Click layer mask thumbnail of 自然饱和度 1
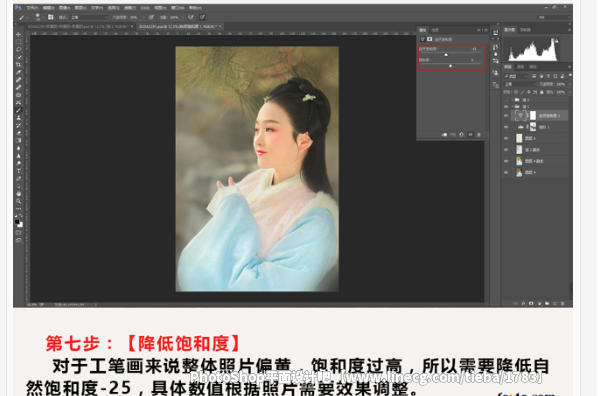The image size is (598, 396). coord(533,116)
